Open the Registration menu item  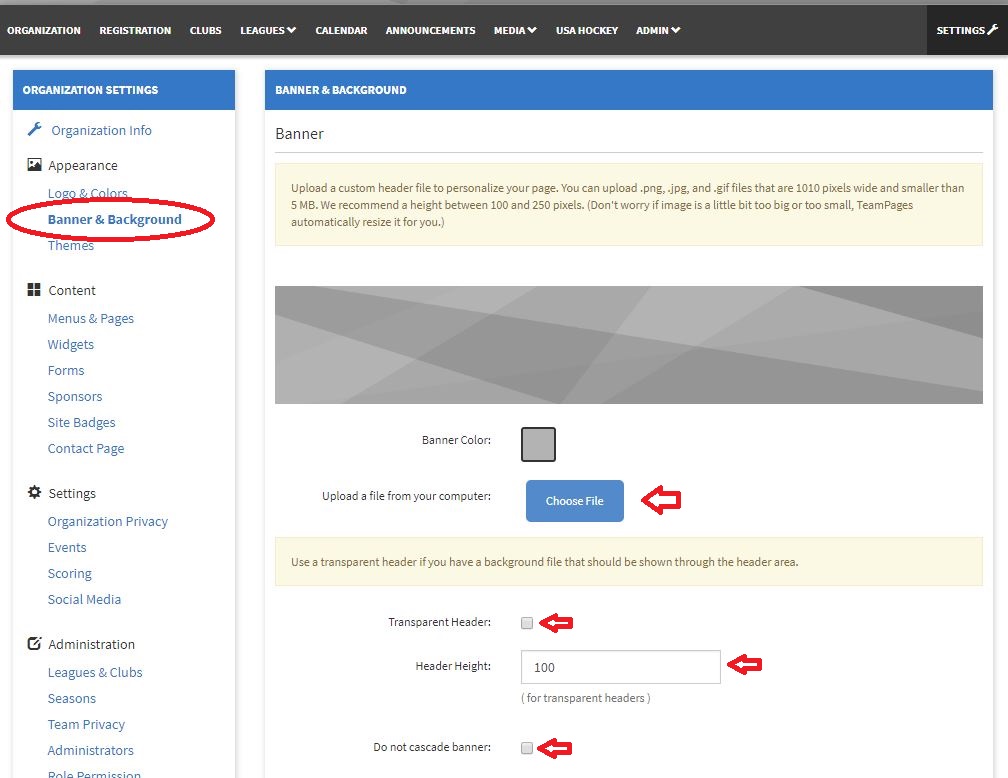(x=135, y=30)
